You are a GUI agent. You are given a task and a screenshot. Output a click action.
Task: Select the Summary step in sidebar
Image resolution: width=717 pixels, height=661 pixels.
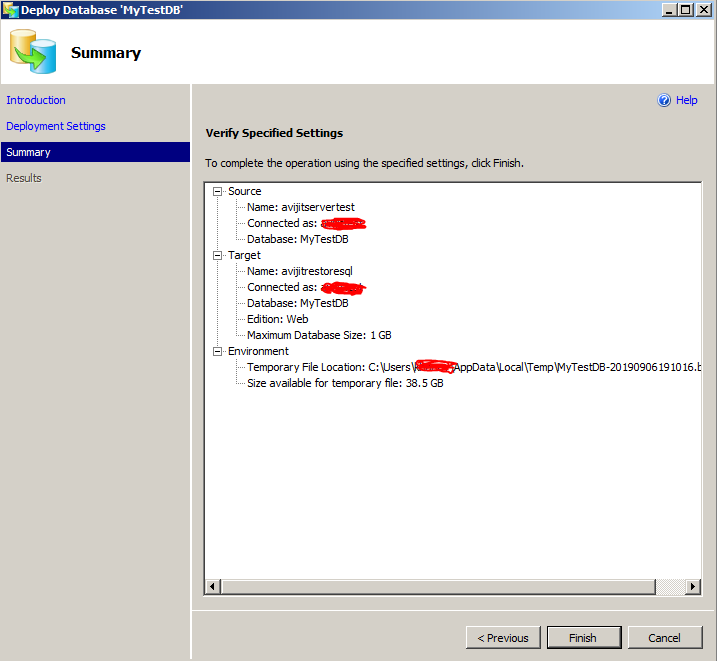pyautogui.click(x=28, y=152)
